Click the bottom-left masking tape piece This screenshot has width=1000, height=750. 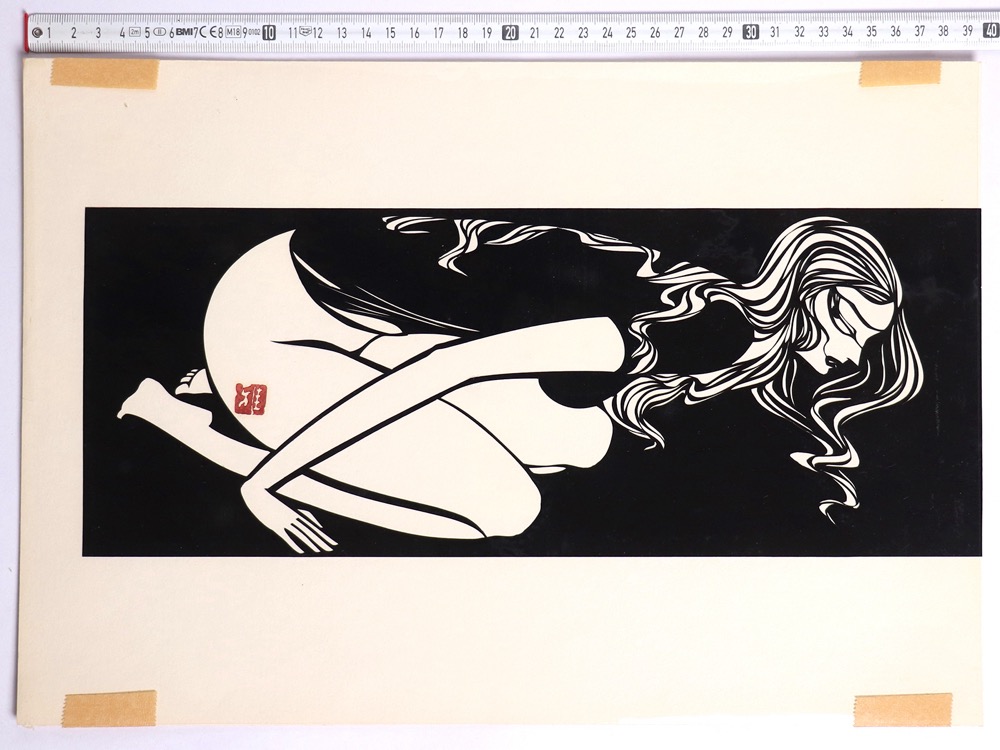click(x=109, y=708)
